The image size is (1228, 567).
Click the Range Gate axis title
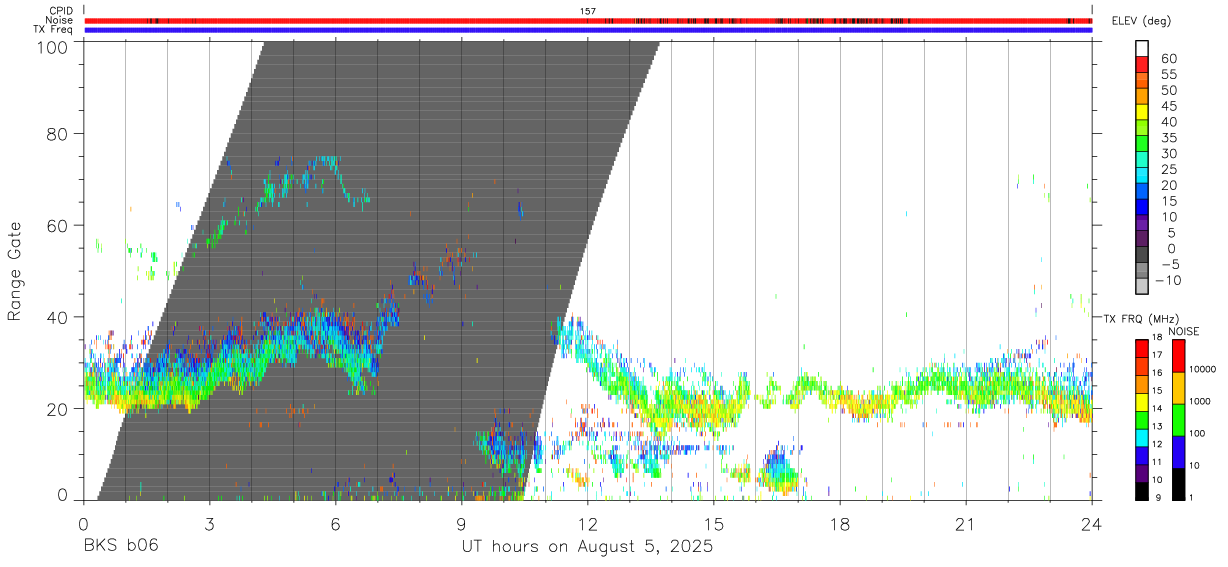click(x=15, y=272)
